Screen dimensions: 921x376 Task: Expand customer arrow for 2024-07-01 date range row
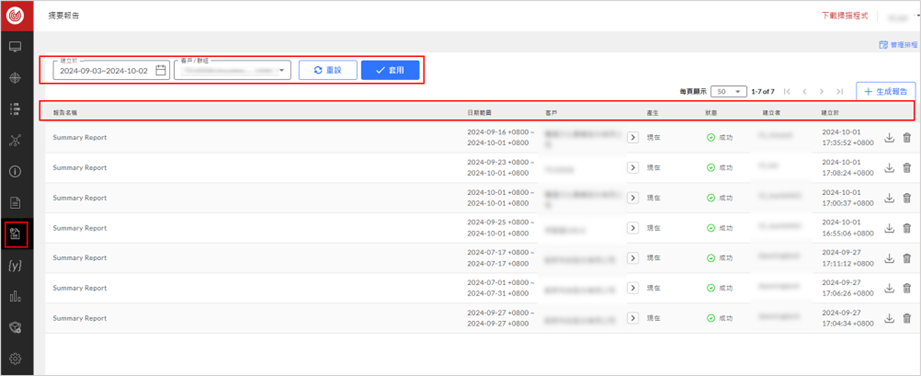pos(633,288)
